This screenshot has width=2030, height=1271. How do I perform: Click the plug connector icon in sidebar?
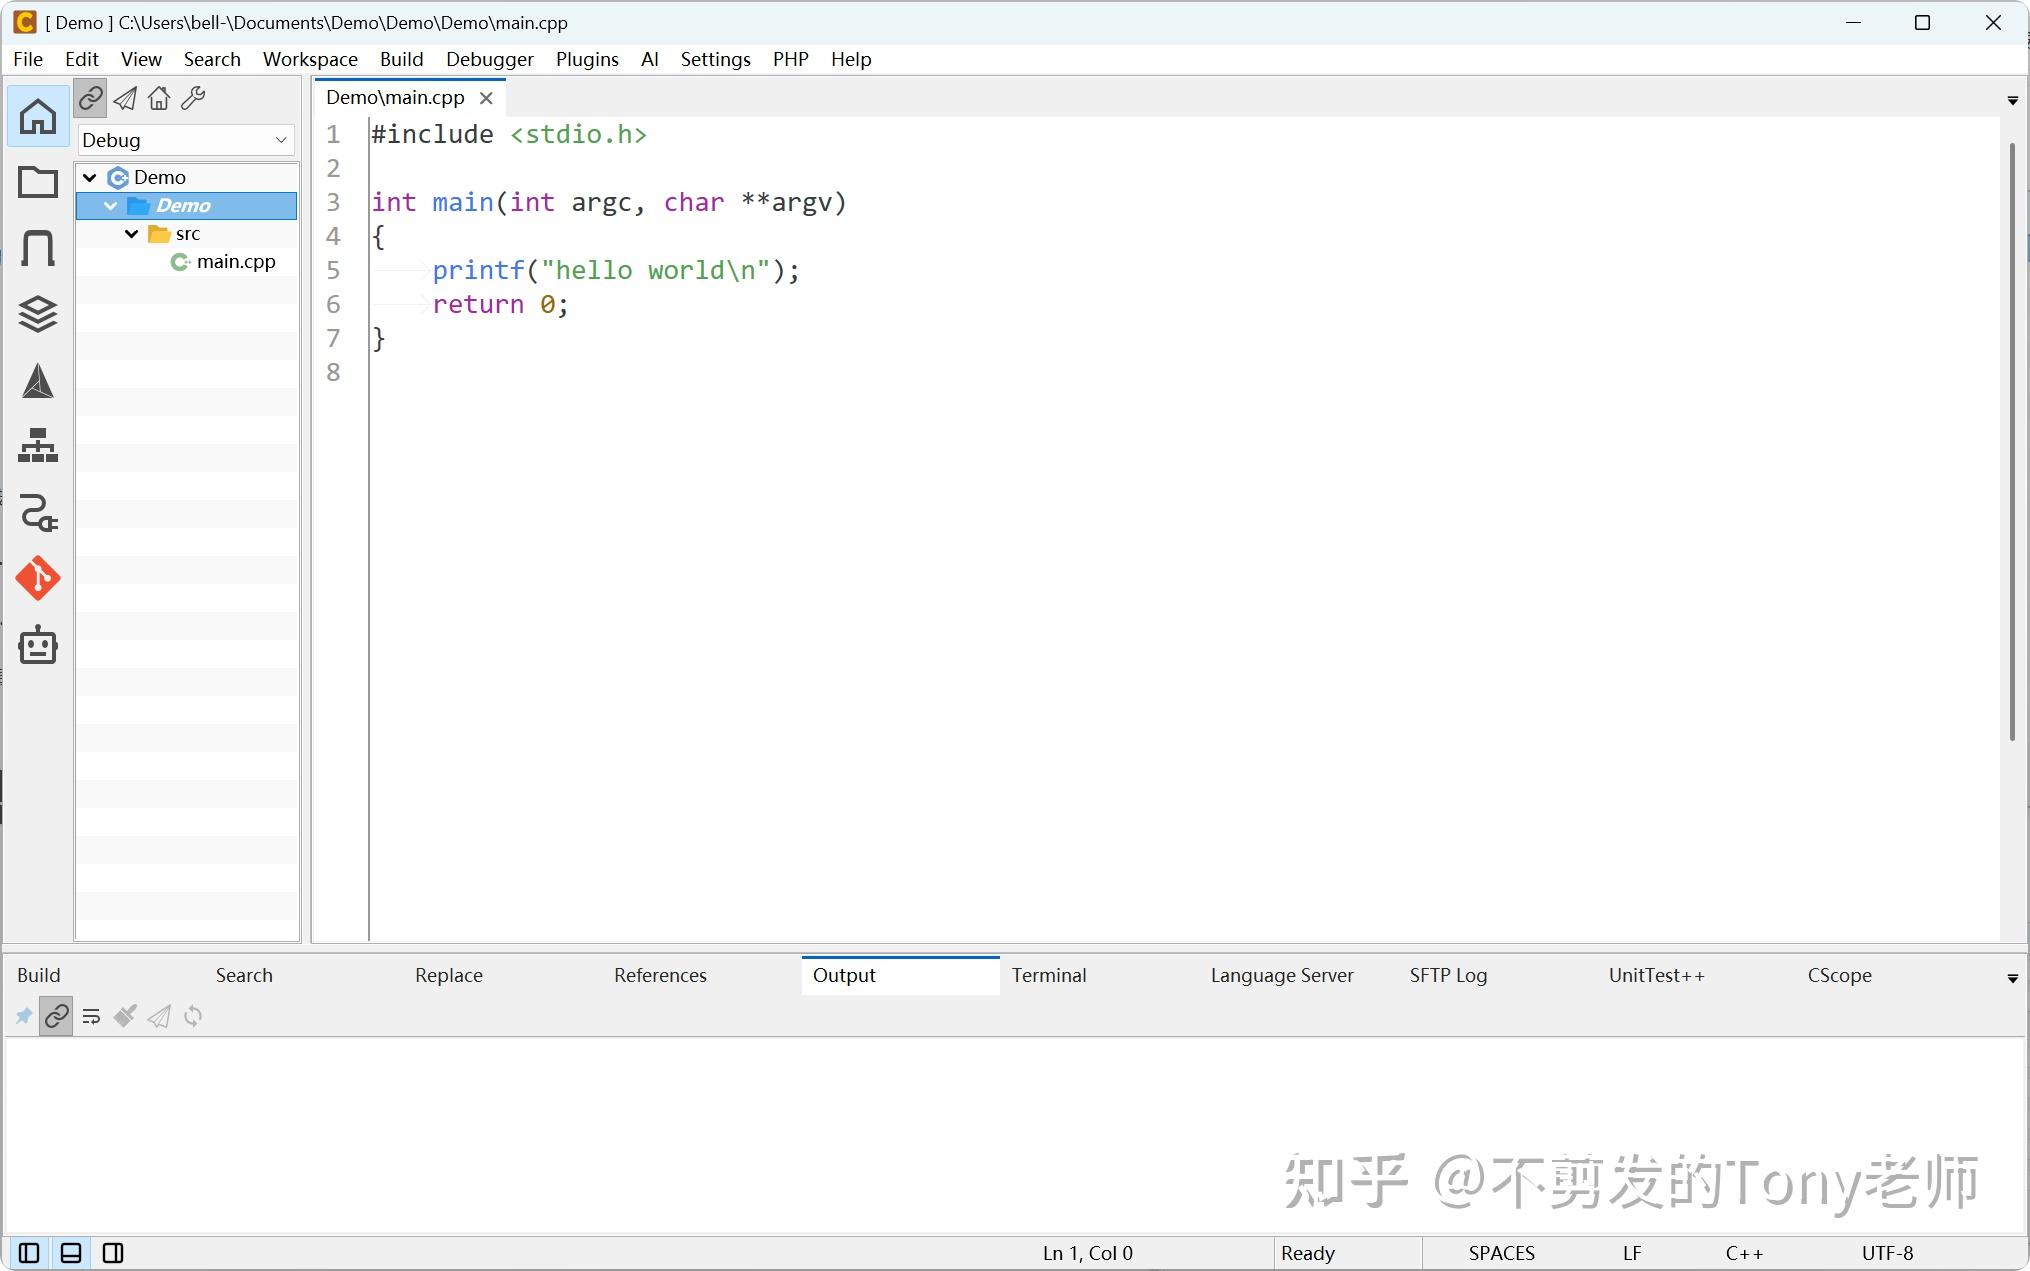[x=38, y=512]
